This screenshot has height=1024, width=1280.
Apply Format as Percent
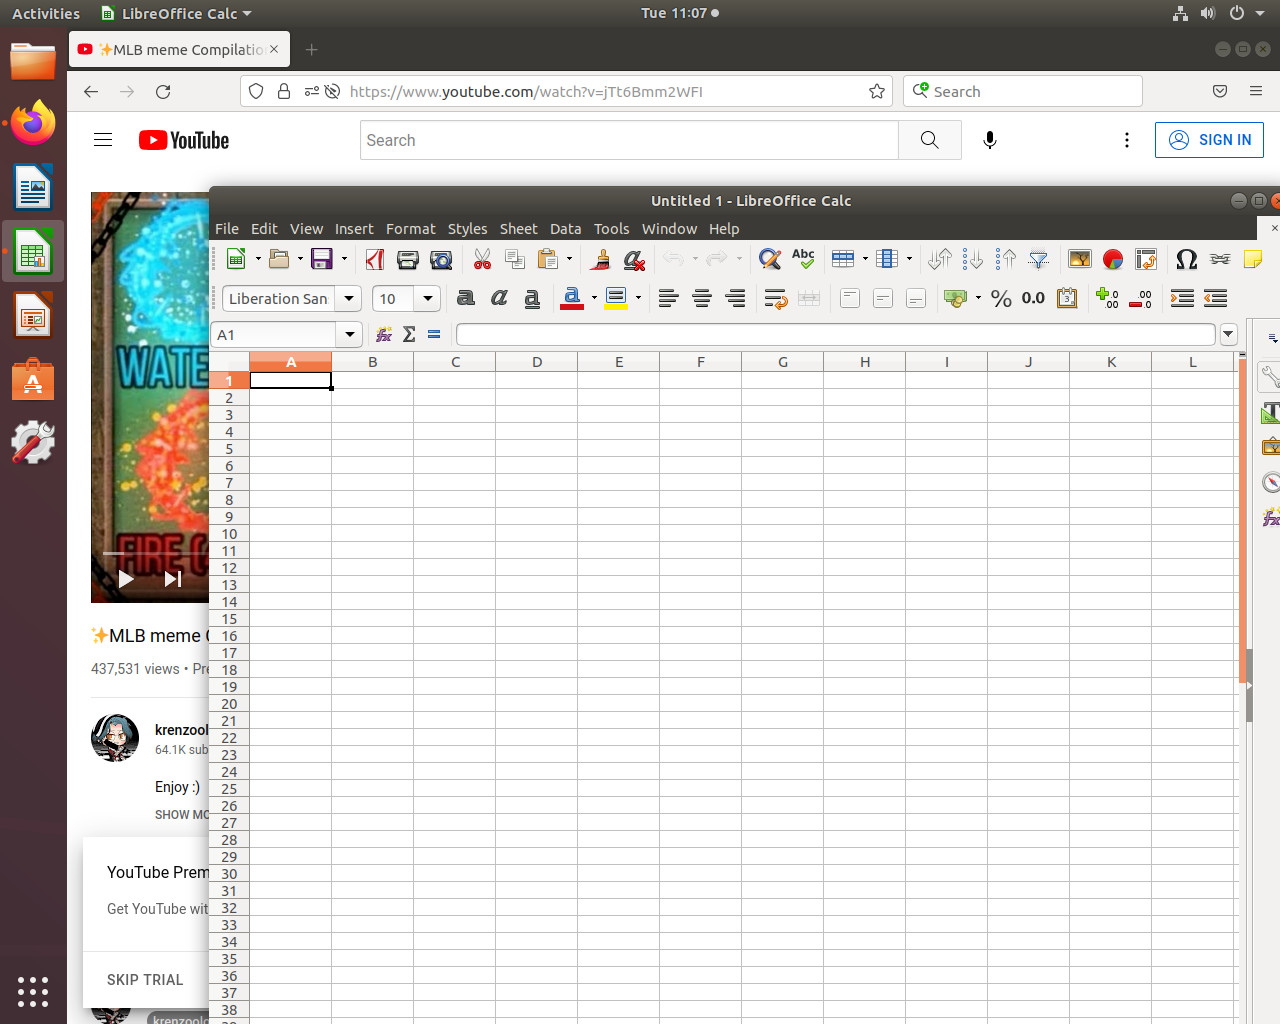[x=1001, y=298]
